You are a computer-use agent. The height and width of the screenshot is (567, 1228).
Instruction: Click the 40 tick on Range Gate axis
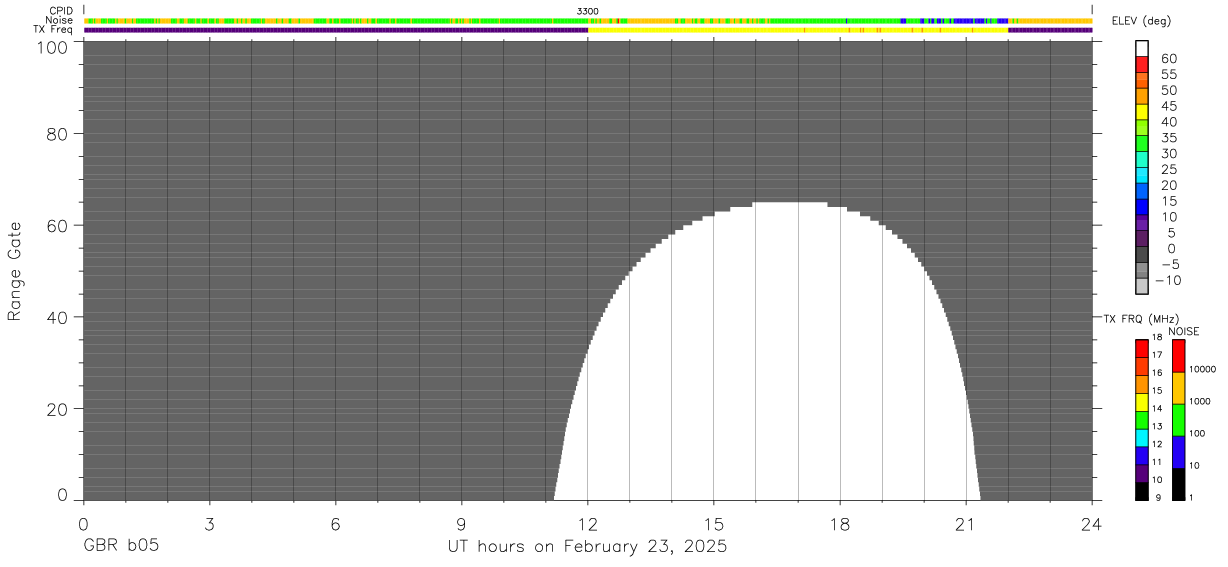pyautogui.click(x=57, y=317)
